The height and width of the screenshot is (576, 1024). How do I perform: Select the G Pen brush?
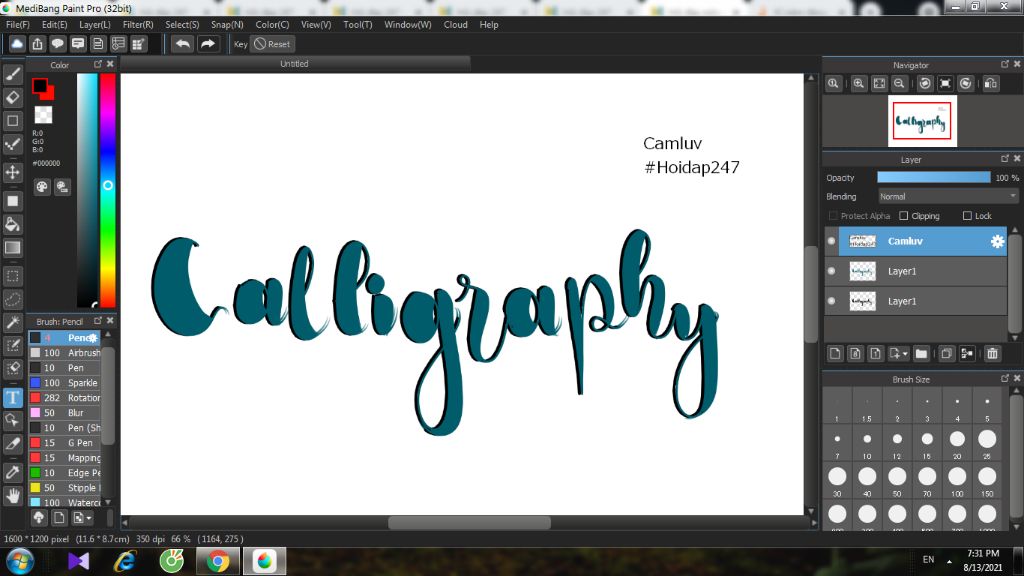65,443
